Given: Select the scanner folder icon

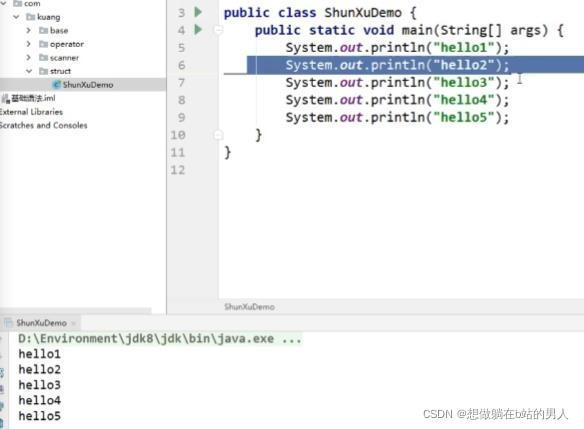Looking at the screenshot, I should click(x=44, y=57).
